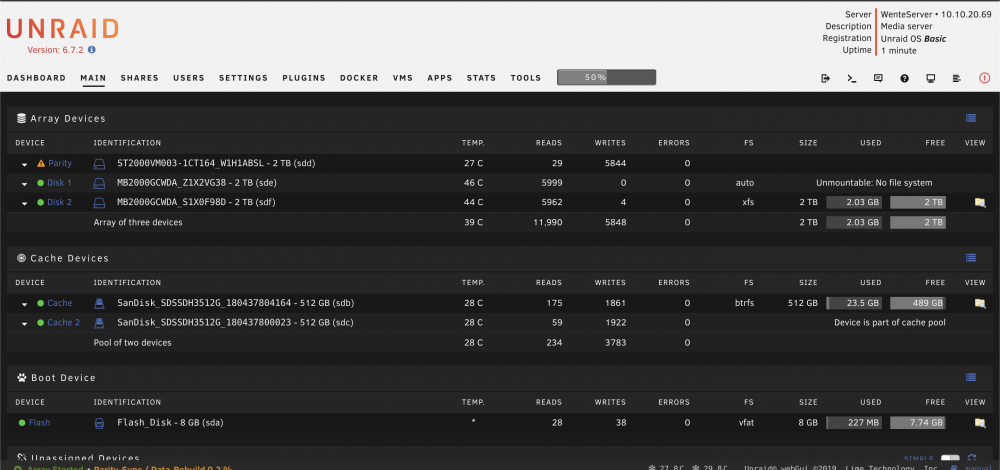Click the green status ball for Disk 2
The width and height of the screenshot is (1000, 470).
(41, 203)
